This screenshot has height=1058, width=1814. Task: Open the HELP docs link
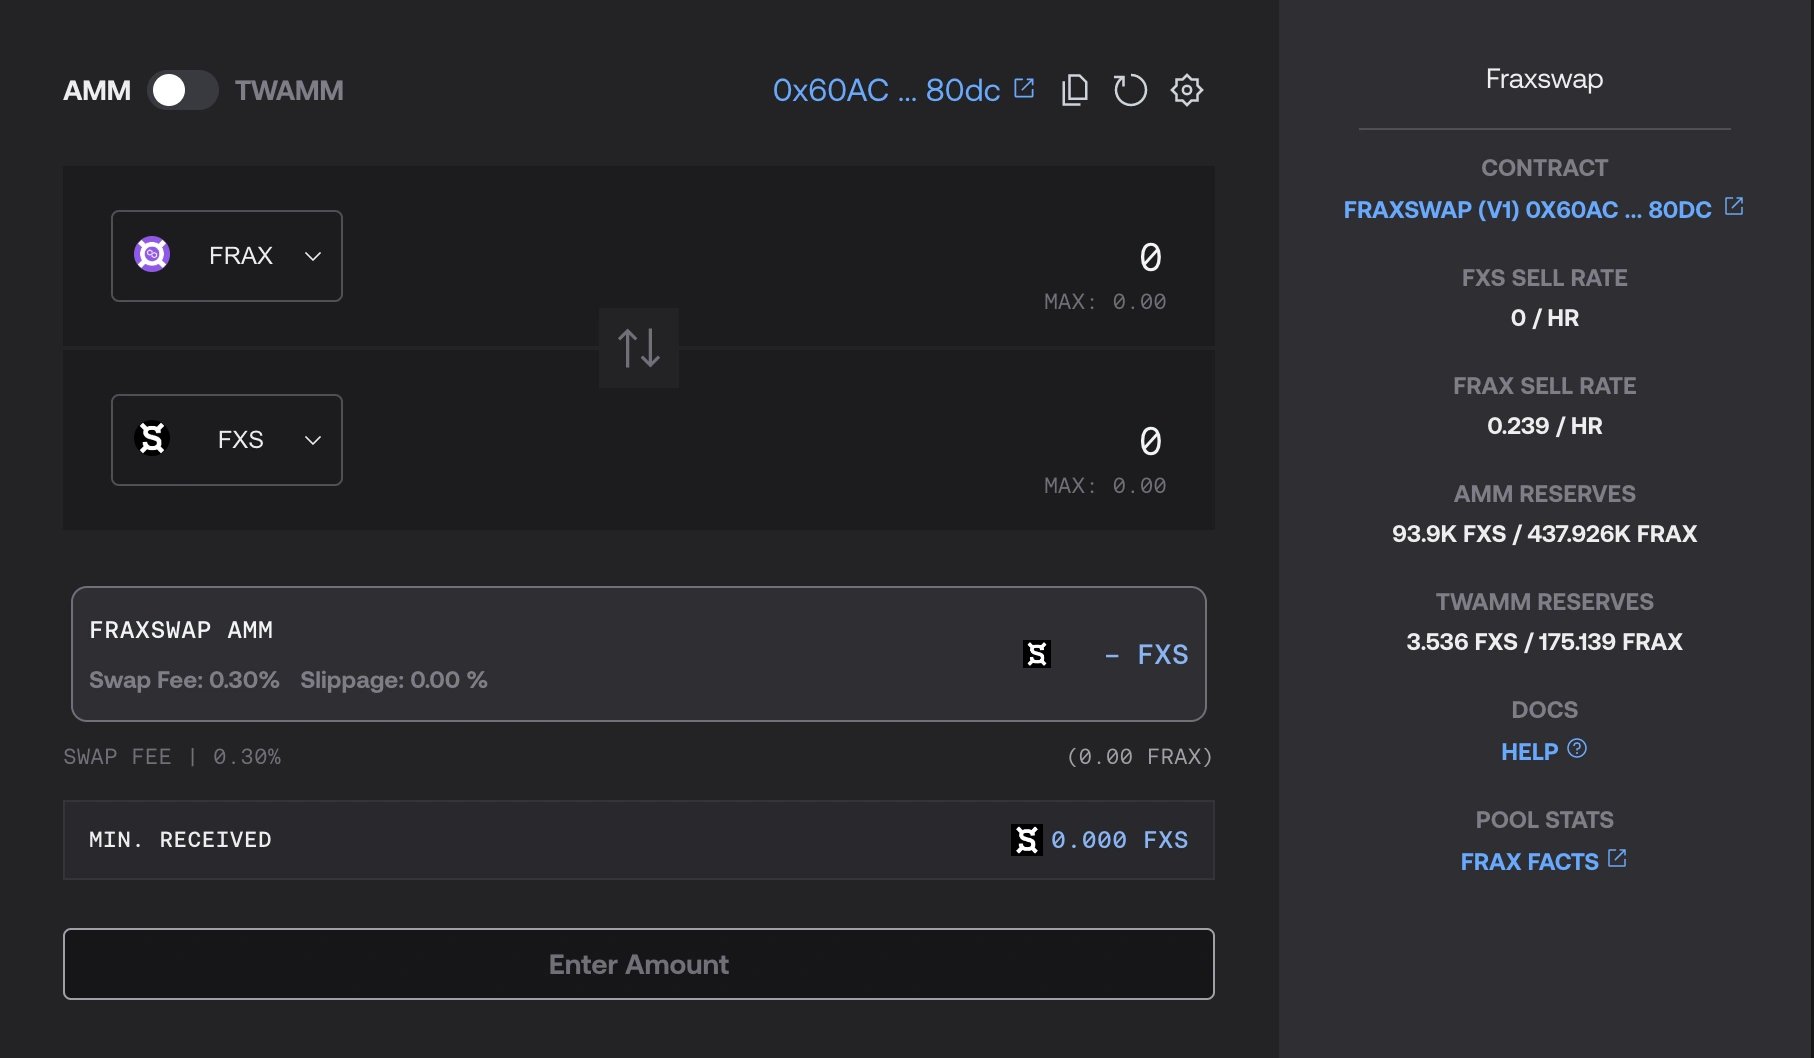[1529, 752]
